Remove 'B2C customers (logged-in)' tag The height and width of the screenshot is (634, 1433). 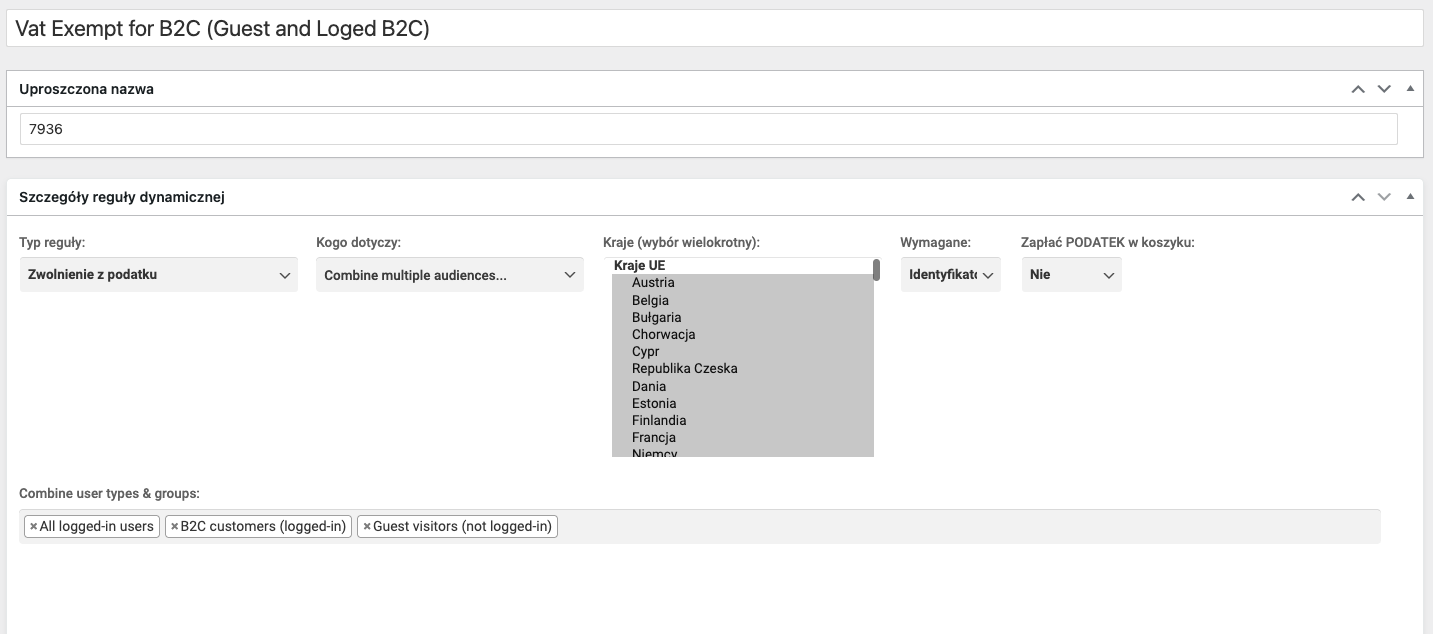(174, 527)
